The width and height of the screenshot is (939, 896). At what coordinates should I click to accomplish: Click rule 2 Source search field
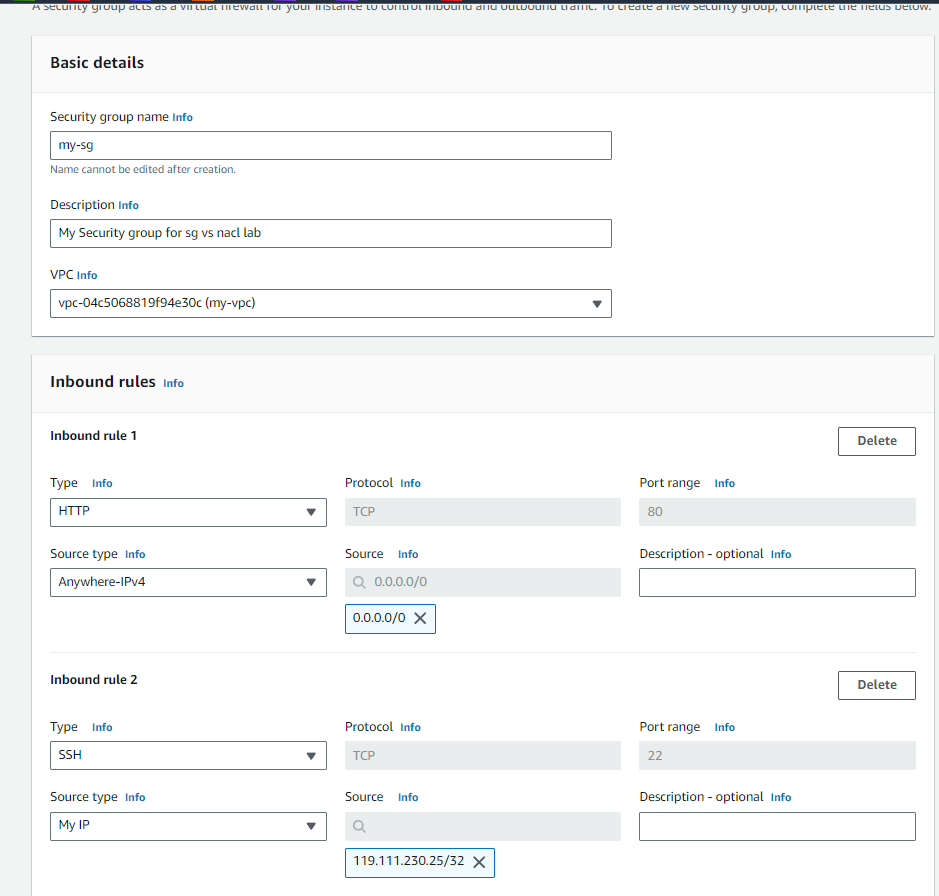click(x=483, y=826)
